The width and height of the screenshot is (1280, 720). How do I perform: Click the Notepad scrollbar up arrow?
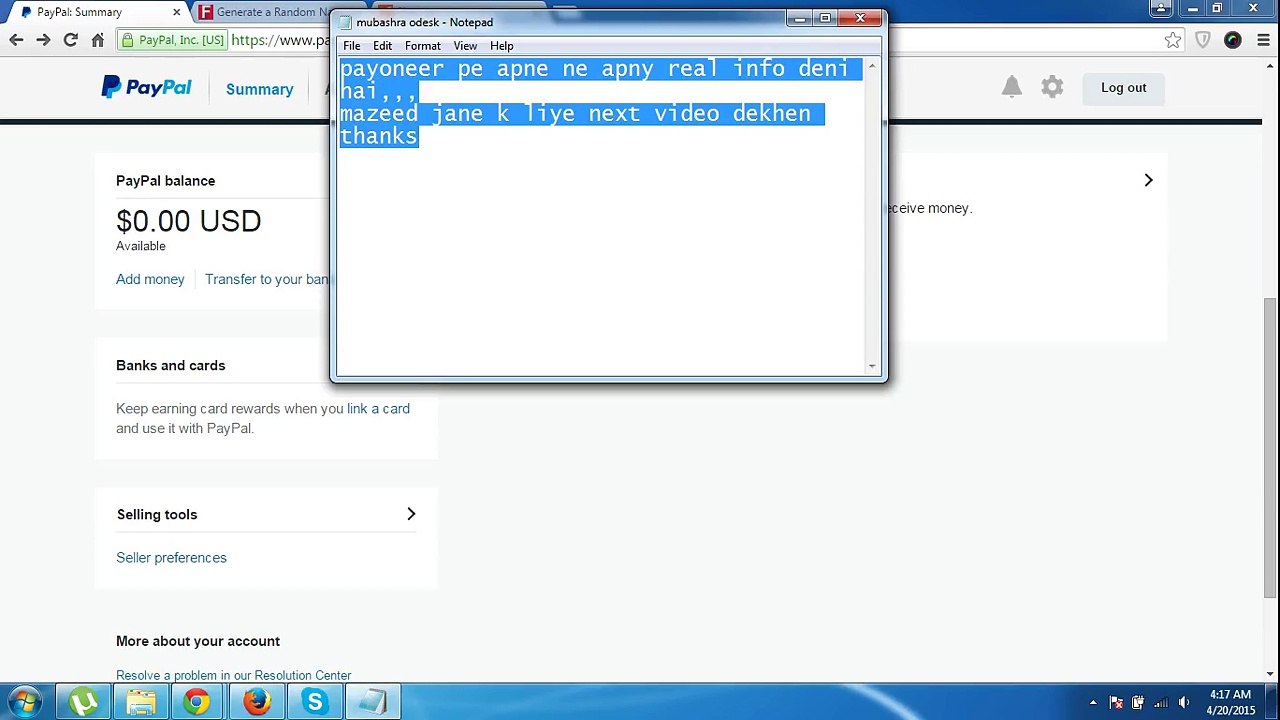click(872, 67)
